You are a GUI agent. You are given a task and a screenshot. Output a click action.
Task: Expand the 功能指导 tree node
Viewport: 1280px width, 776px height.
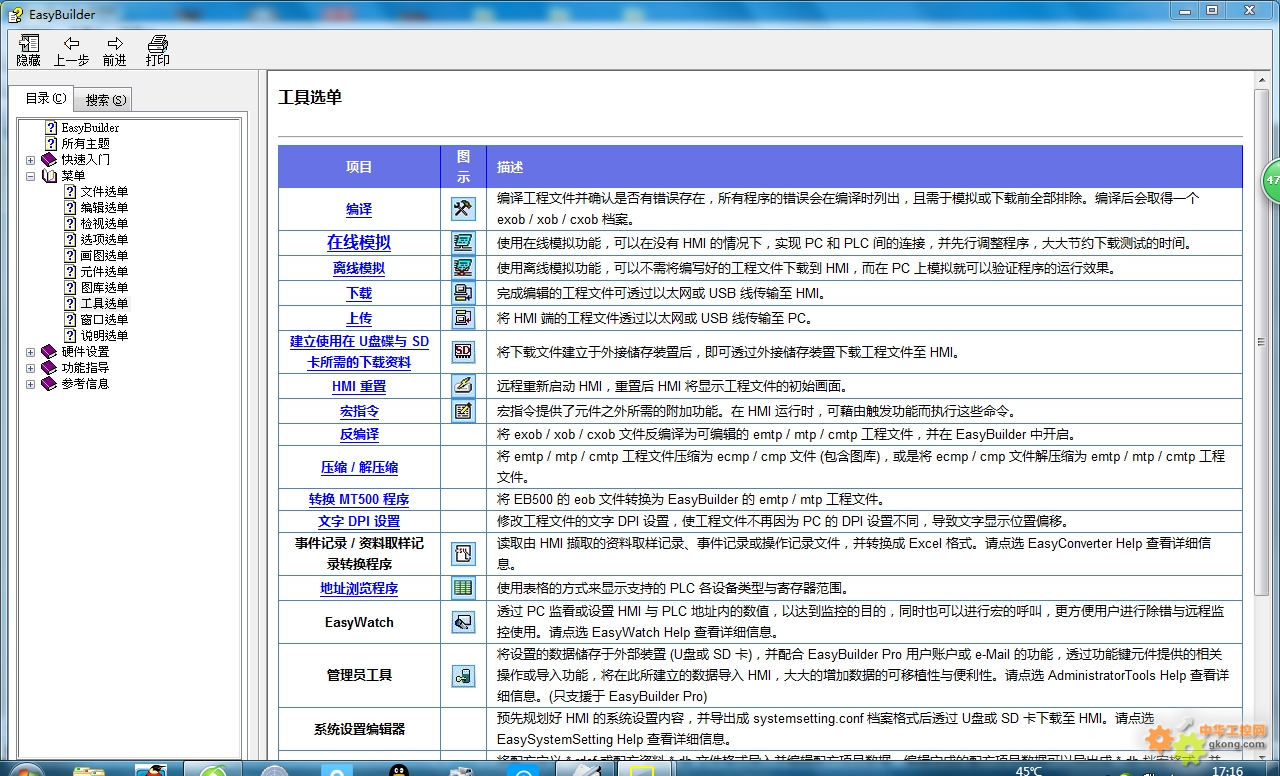[30, 368]
